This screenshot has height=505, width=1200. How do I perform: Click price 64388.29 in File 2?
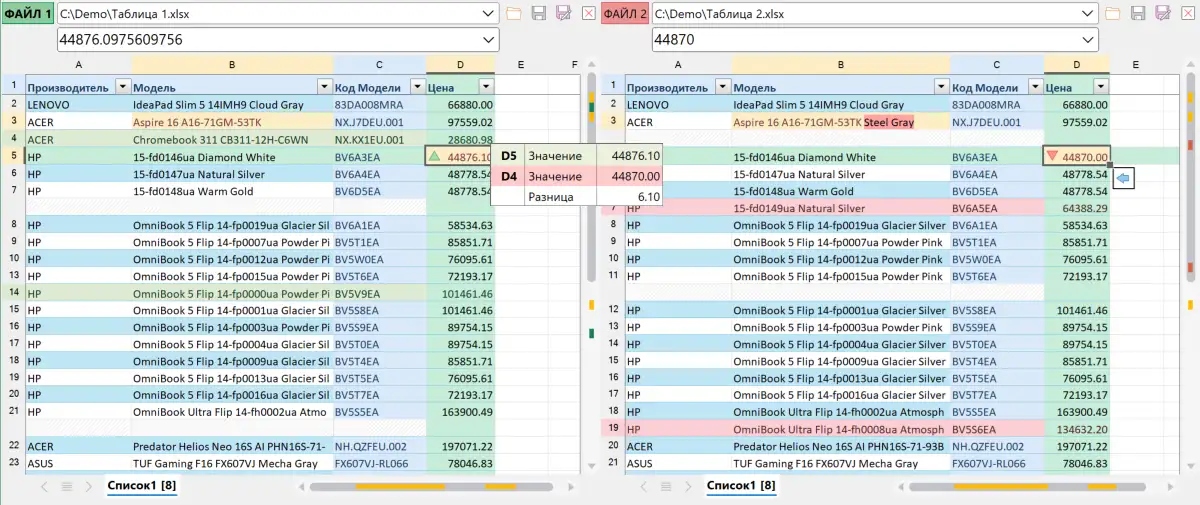1077,208
